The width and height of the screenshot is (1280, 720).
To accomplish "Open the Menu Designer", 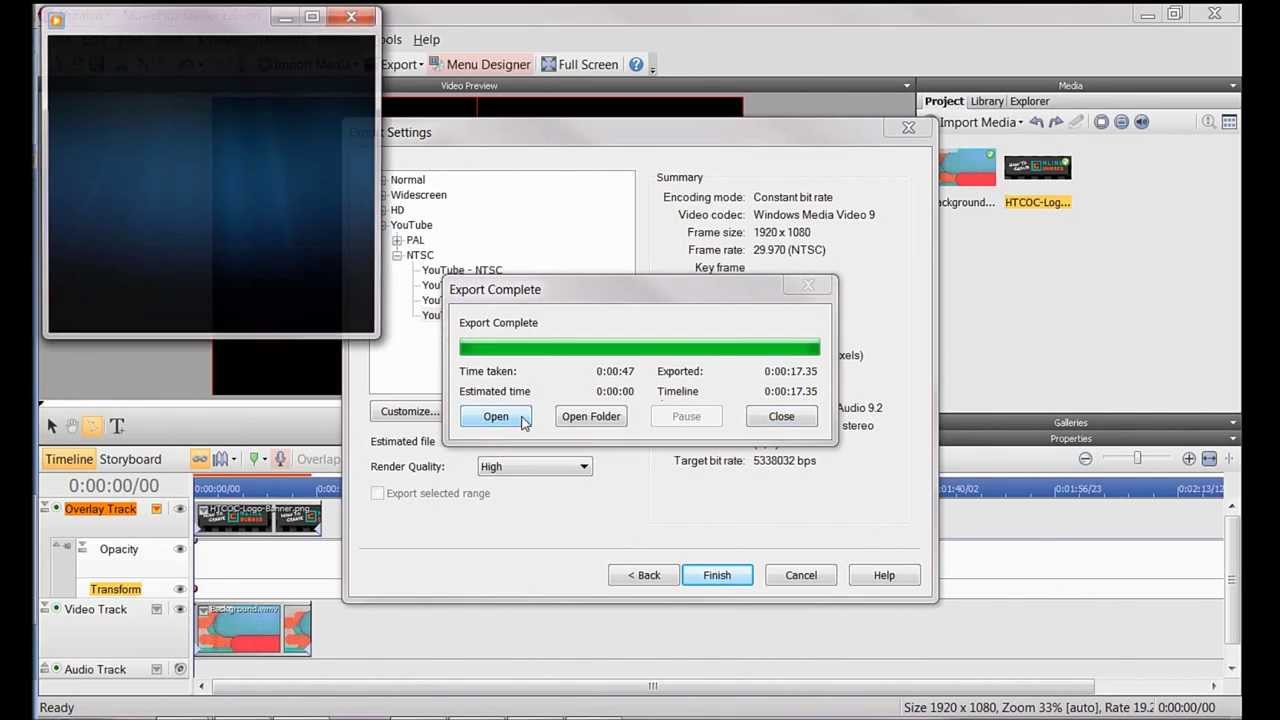I will click(480, 65).
